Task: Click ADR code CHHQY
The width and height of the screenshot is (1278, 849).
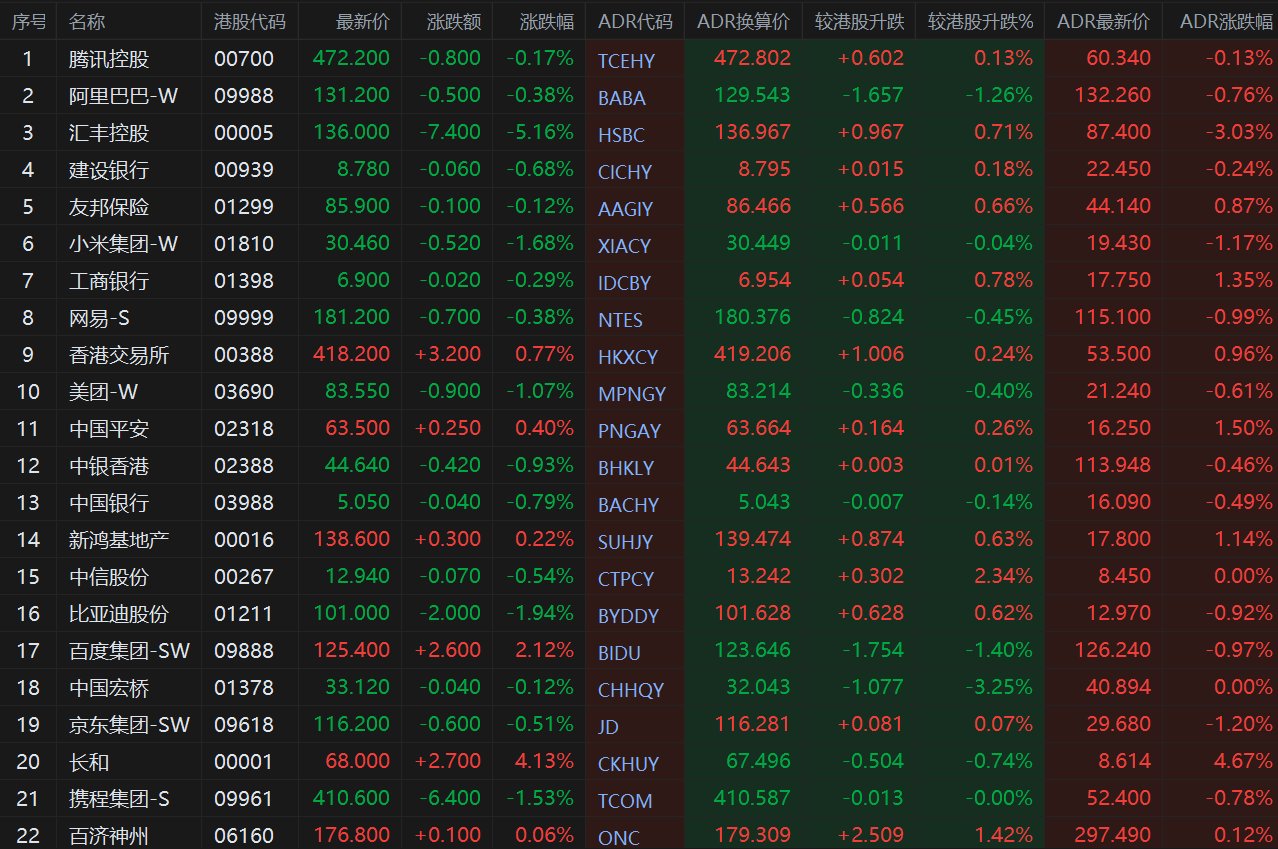Action: 631,690
